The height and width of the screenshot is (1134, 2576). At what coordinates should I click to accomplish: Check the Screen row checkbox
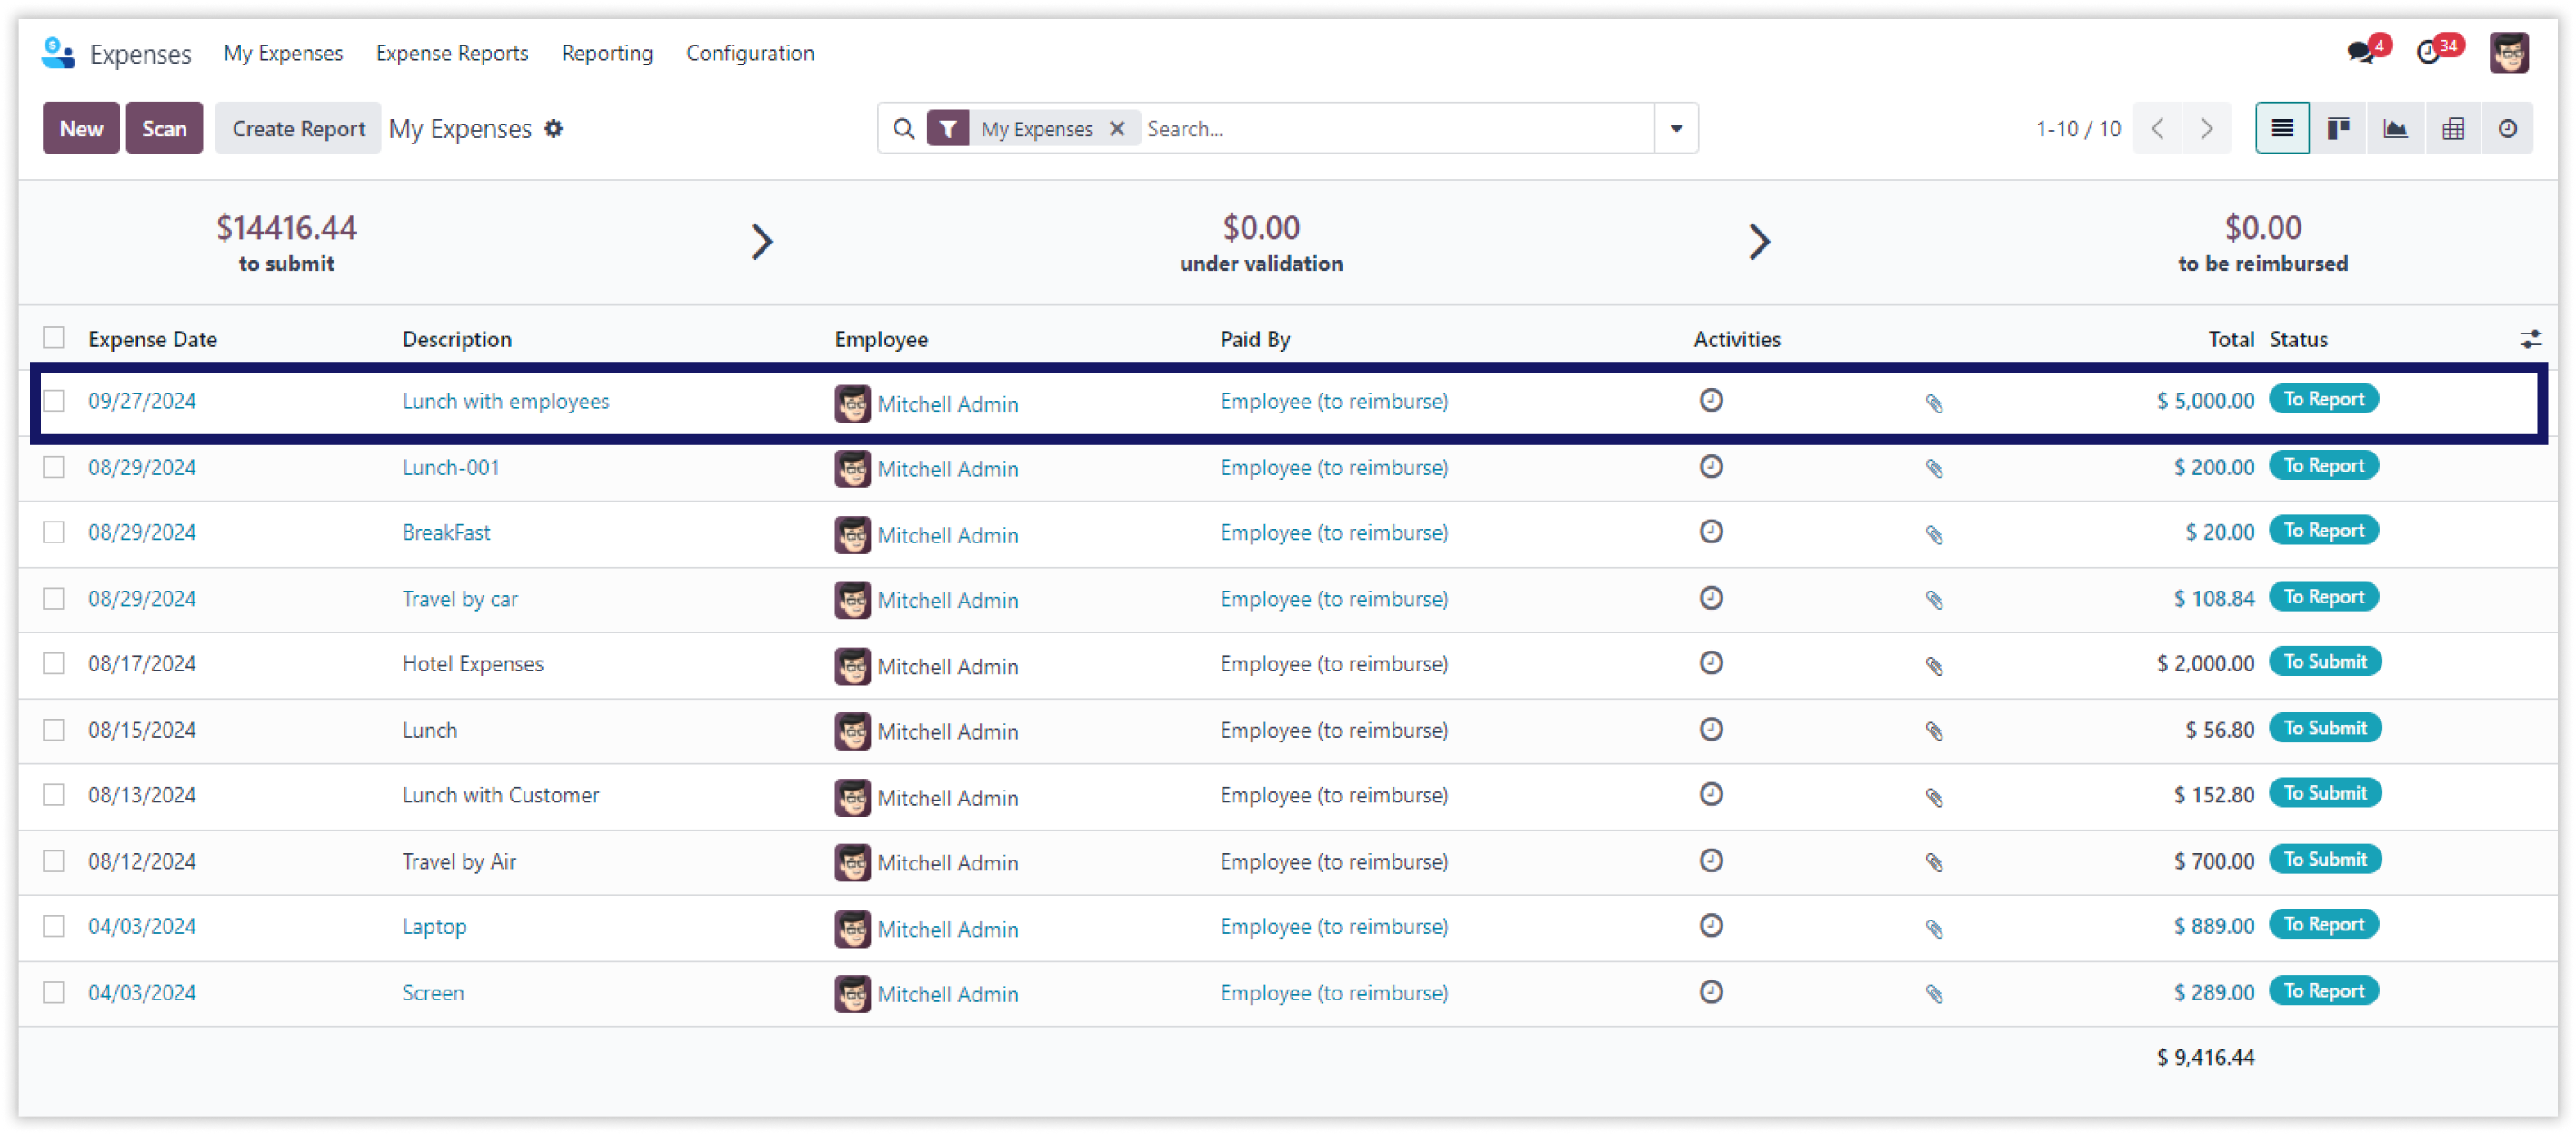coord(54,992)
